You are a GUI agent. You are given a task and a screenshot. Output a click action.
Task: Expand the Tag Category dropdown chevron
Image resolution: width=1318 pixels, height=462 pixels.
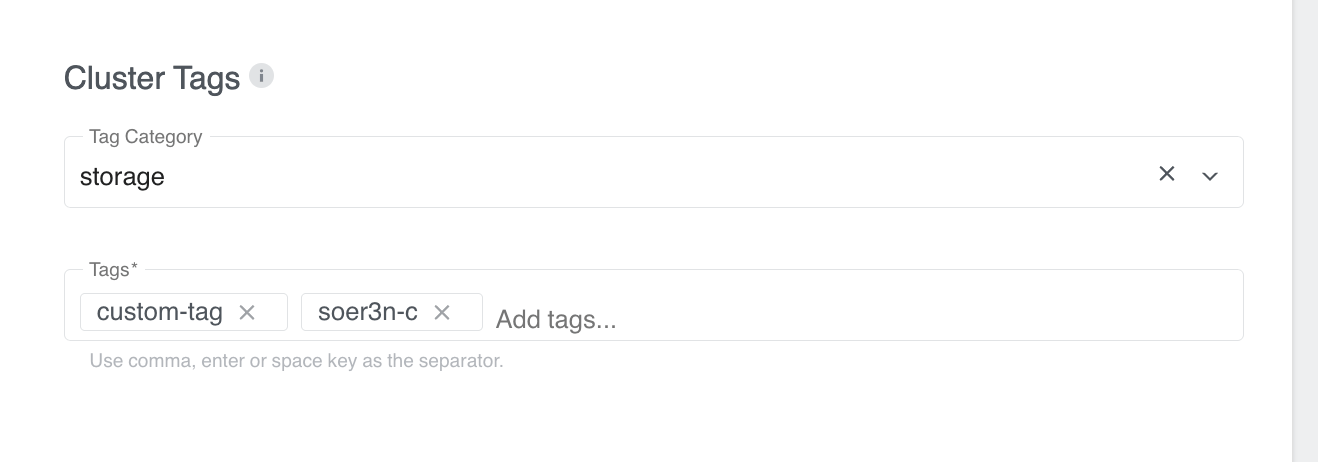(1210, 176)
